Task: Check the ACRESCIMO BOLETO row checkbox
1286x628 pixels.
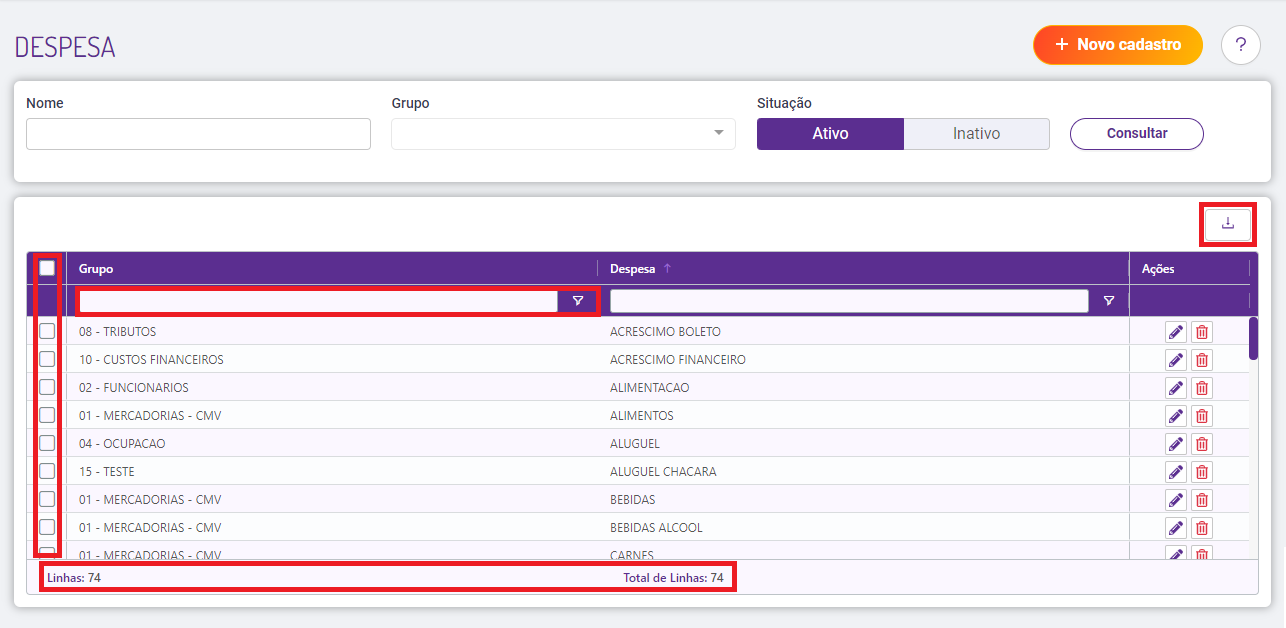Action: coord(47,332)
